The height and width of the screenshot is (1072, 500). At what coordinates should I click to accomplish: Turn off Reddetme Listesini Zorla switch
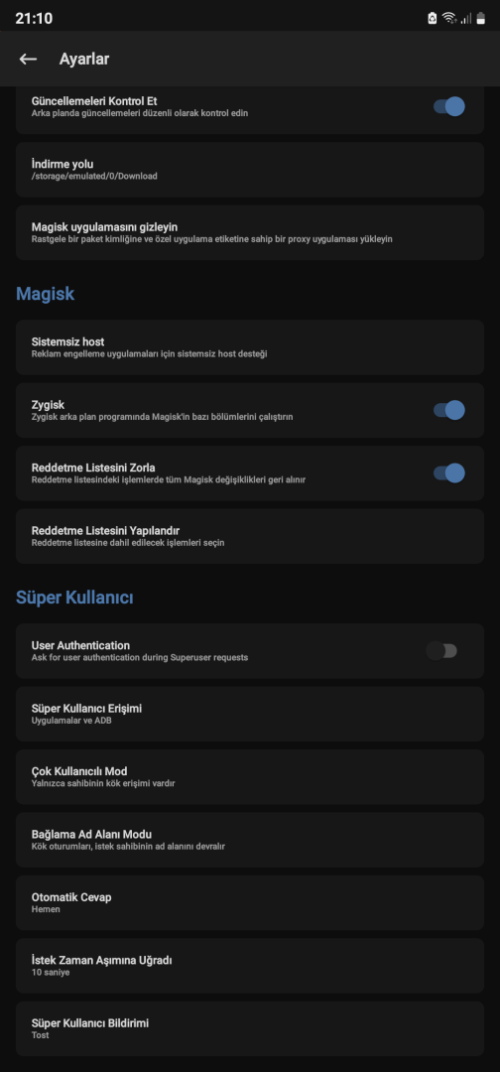pyautogui.click(x=449, y=473)
